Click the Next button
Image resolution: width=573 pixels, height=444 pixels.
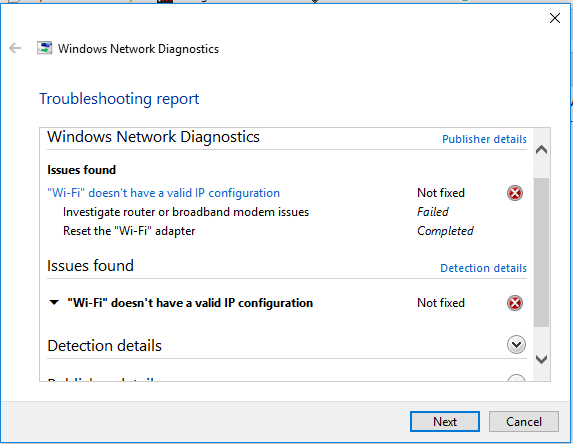445,422
